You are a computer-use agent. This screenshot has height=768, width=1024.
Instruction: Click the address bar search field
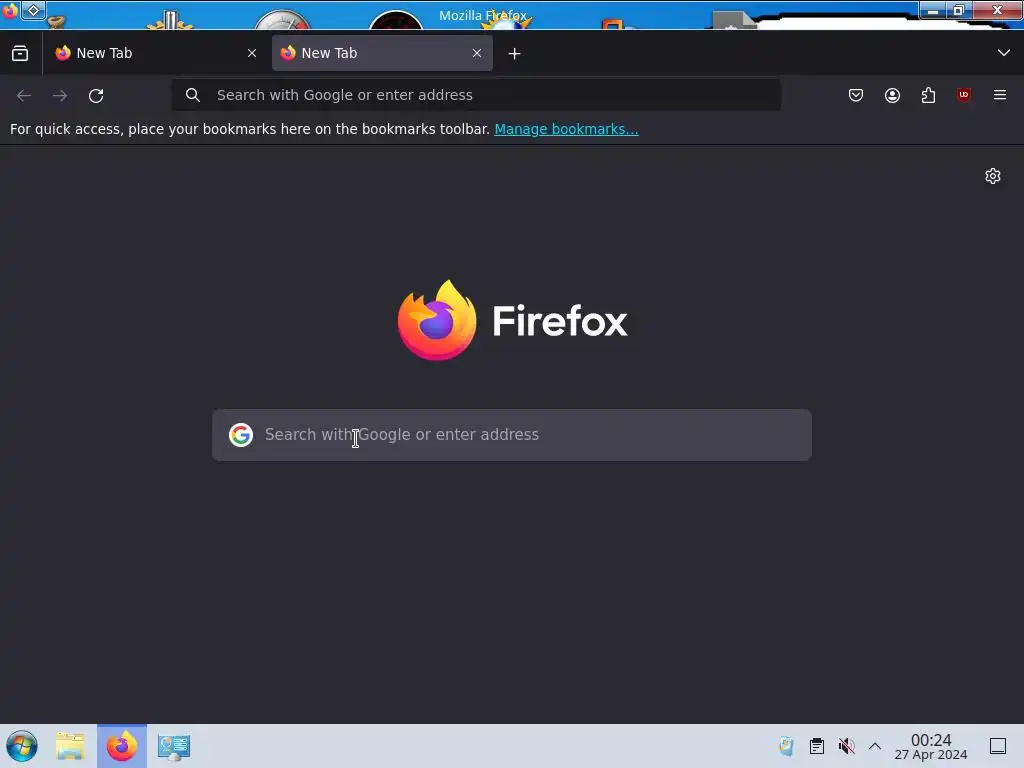(476, 95)
